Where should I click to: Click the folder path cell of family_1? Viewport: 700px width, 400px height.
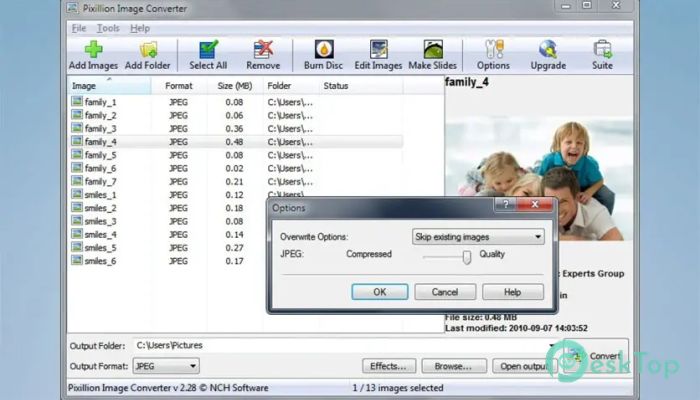[290, 102]
